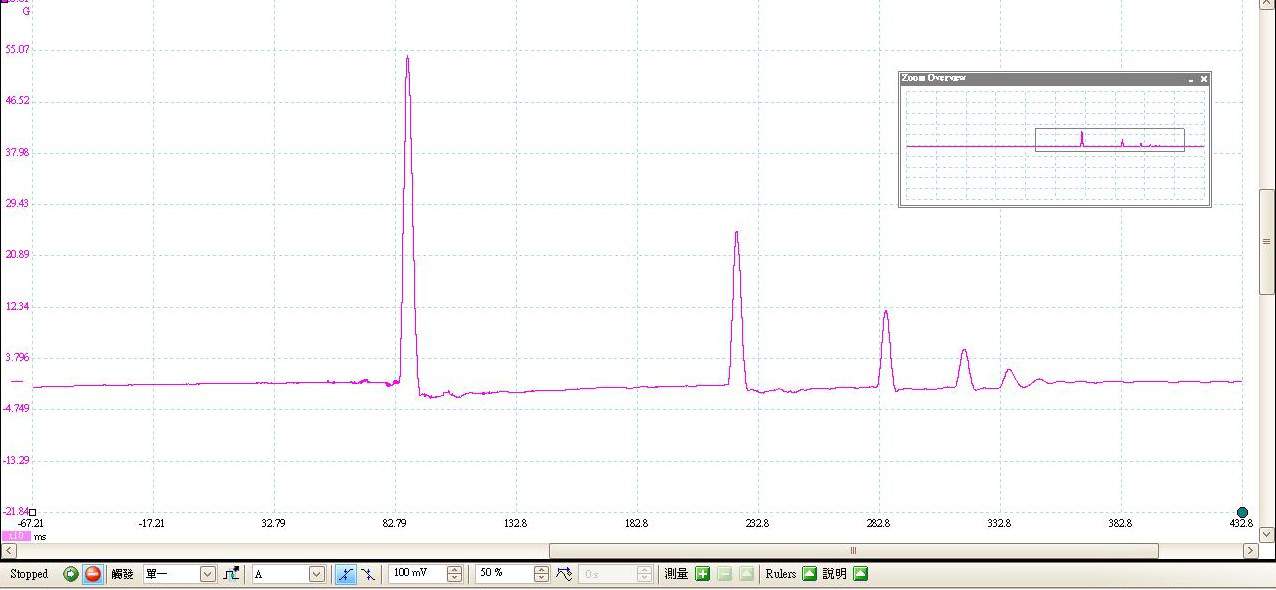
Task: Click the white ruler handle at -21.84
Action: pyautogui.click(x=32, y=512)
